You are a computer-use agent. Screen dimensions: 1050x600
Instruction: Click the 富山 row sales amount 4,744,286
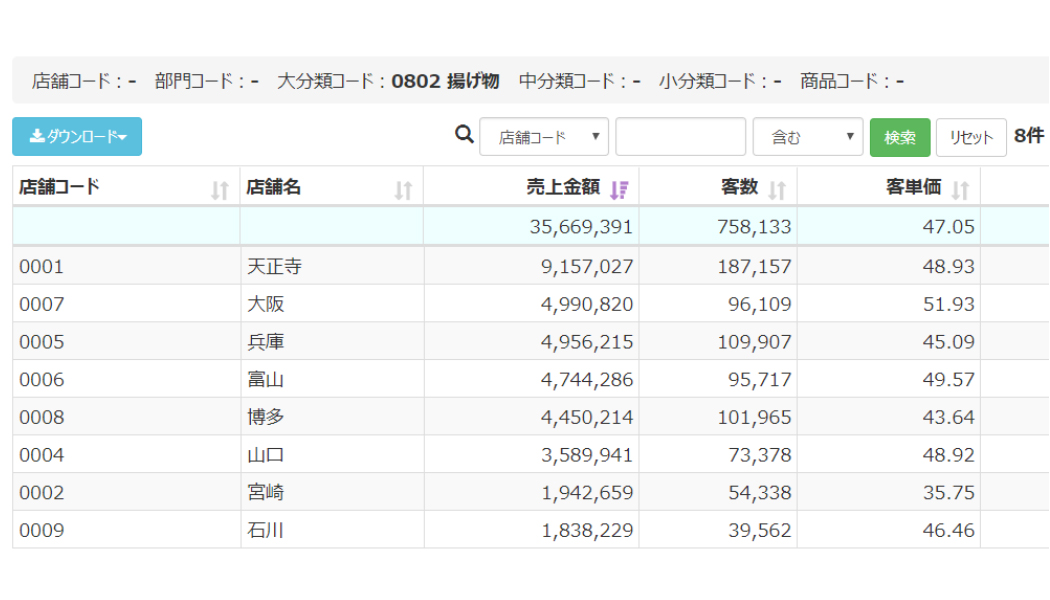pyautogui.click(x=587, y=380)
